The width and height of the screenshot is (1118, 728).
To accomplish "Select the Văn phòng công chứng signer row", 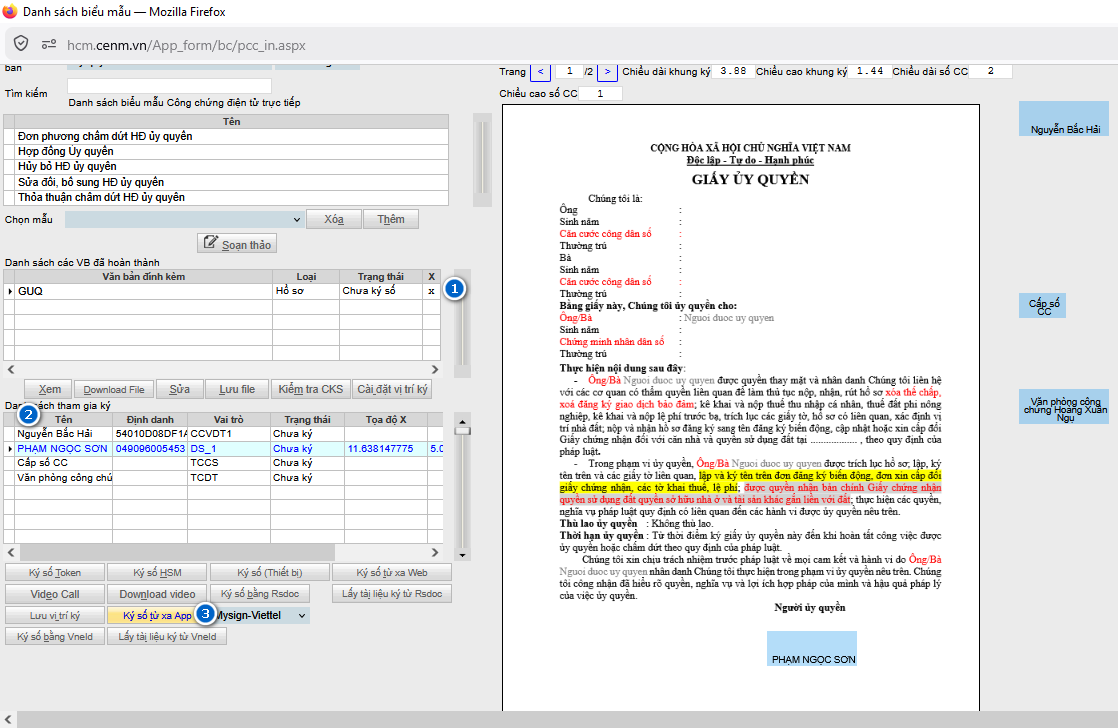I will click(223, 478).
